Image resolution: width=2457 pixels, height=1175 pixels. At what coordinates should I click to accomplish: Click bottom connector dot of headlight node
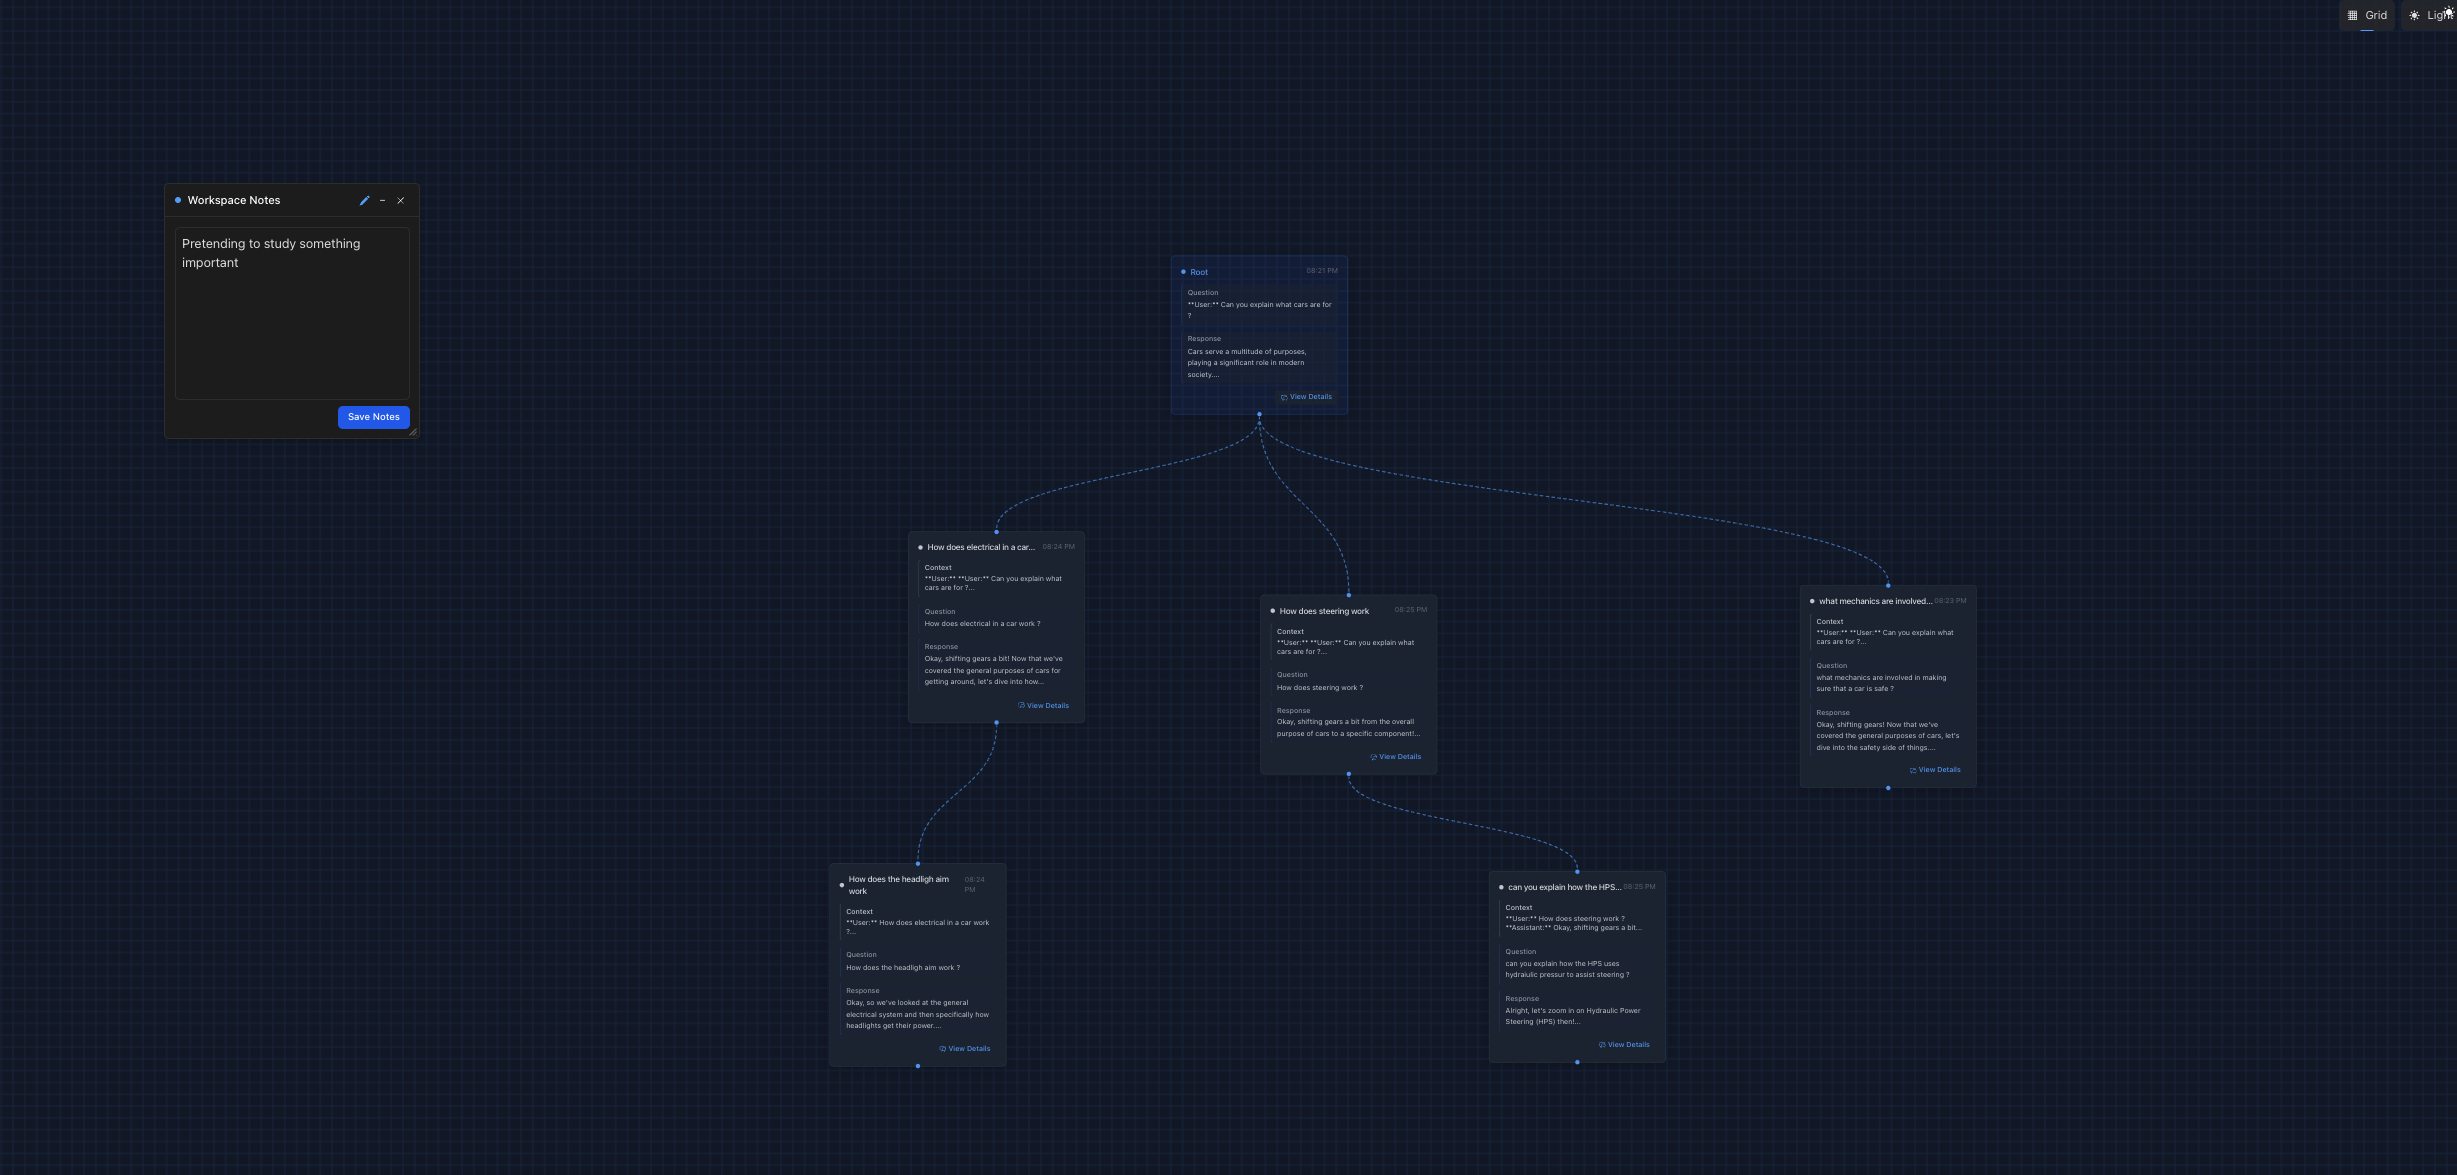pyautogui.click(x=918, y=1066)
